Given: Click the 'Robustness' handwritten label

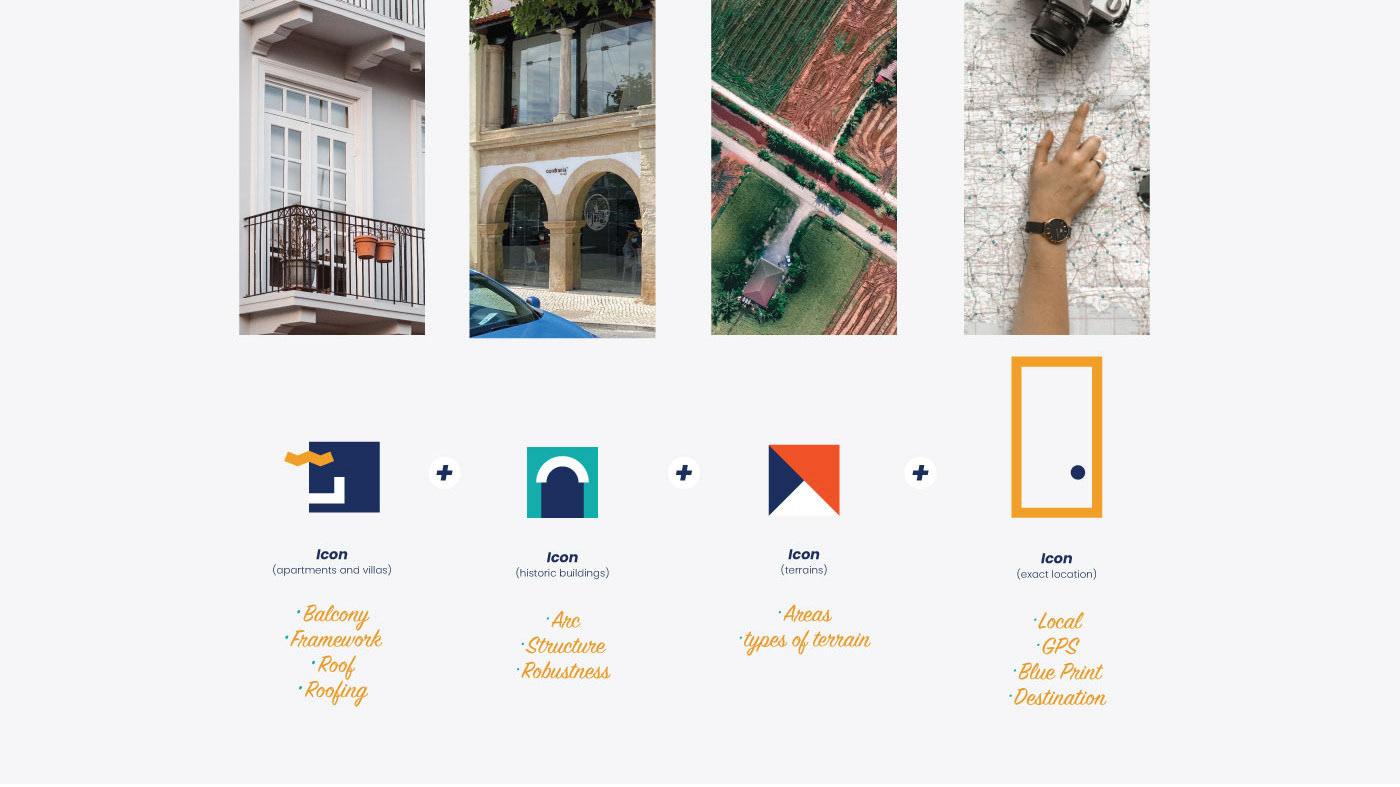Looking at the screenshot, I should [x=564, y=671].
